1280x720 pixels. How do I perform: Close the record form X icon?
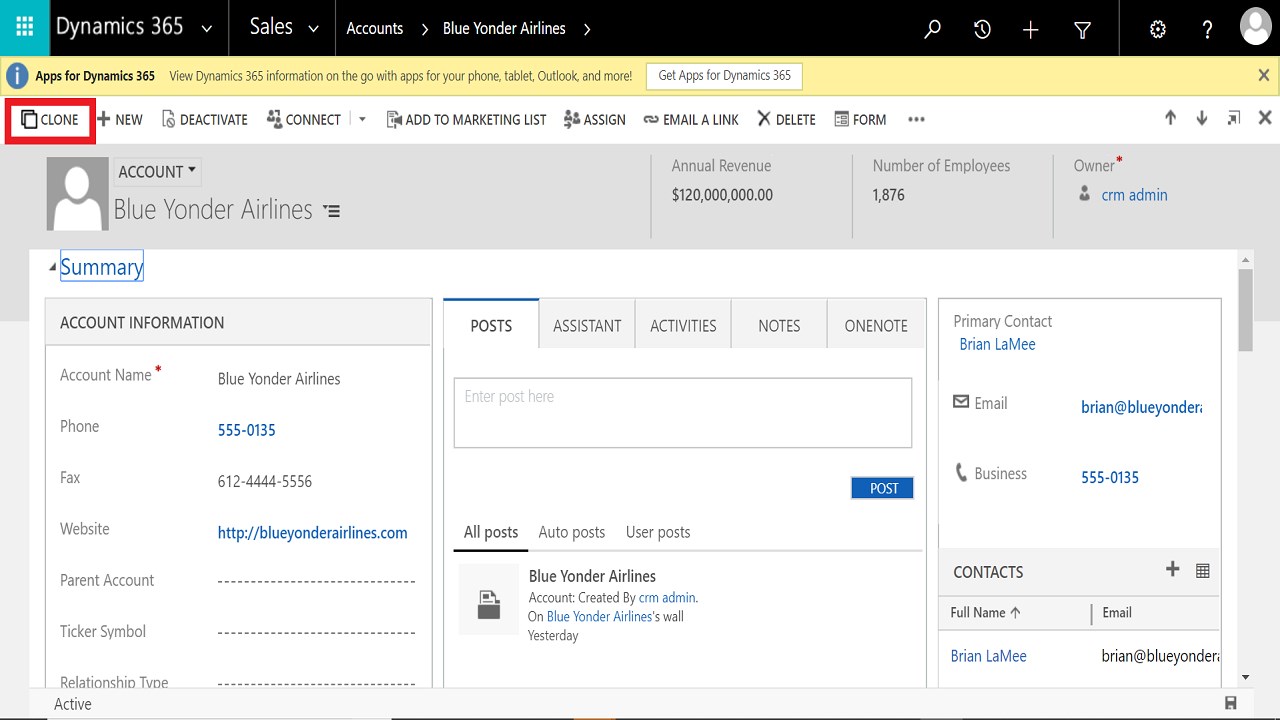coord(1265,118)
